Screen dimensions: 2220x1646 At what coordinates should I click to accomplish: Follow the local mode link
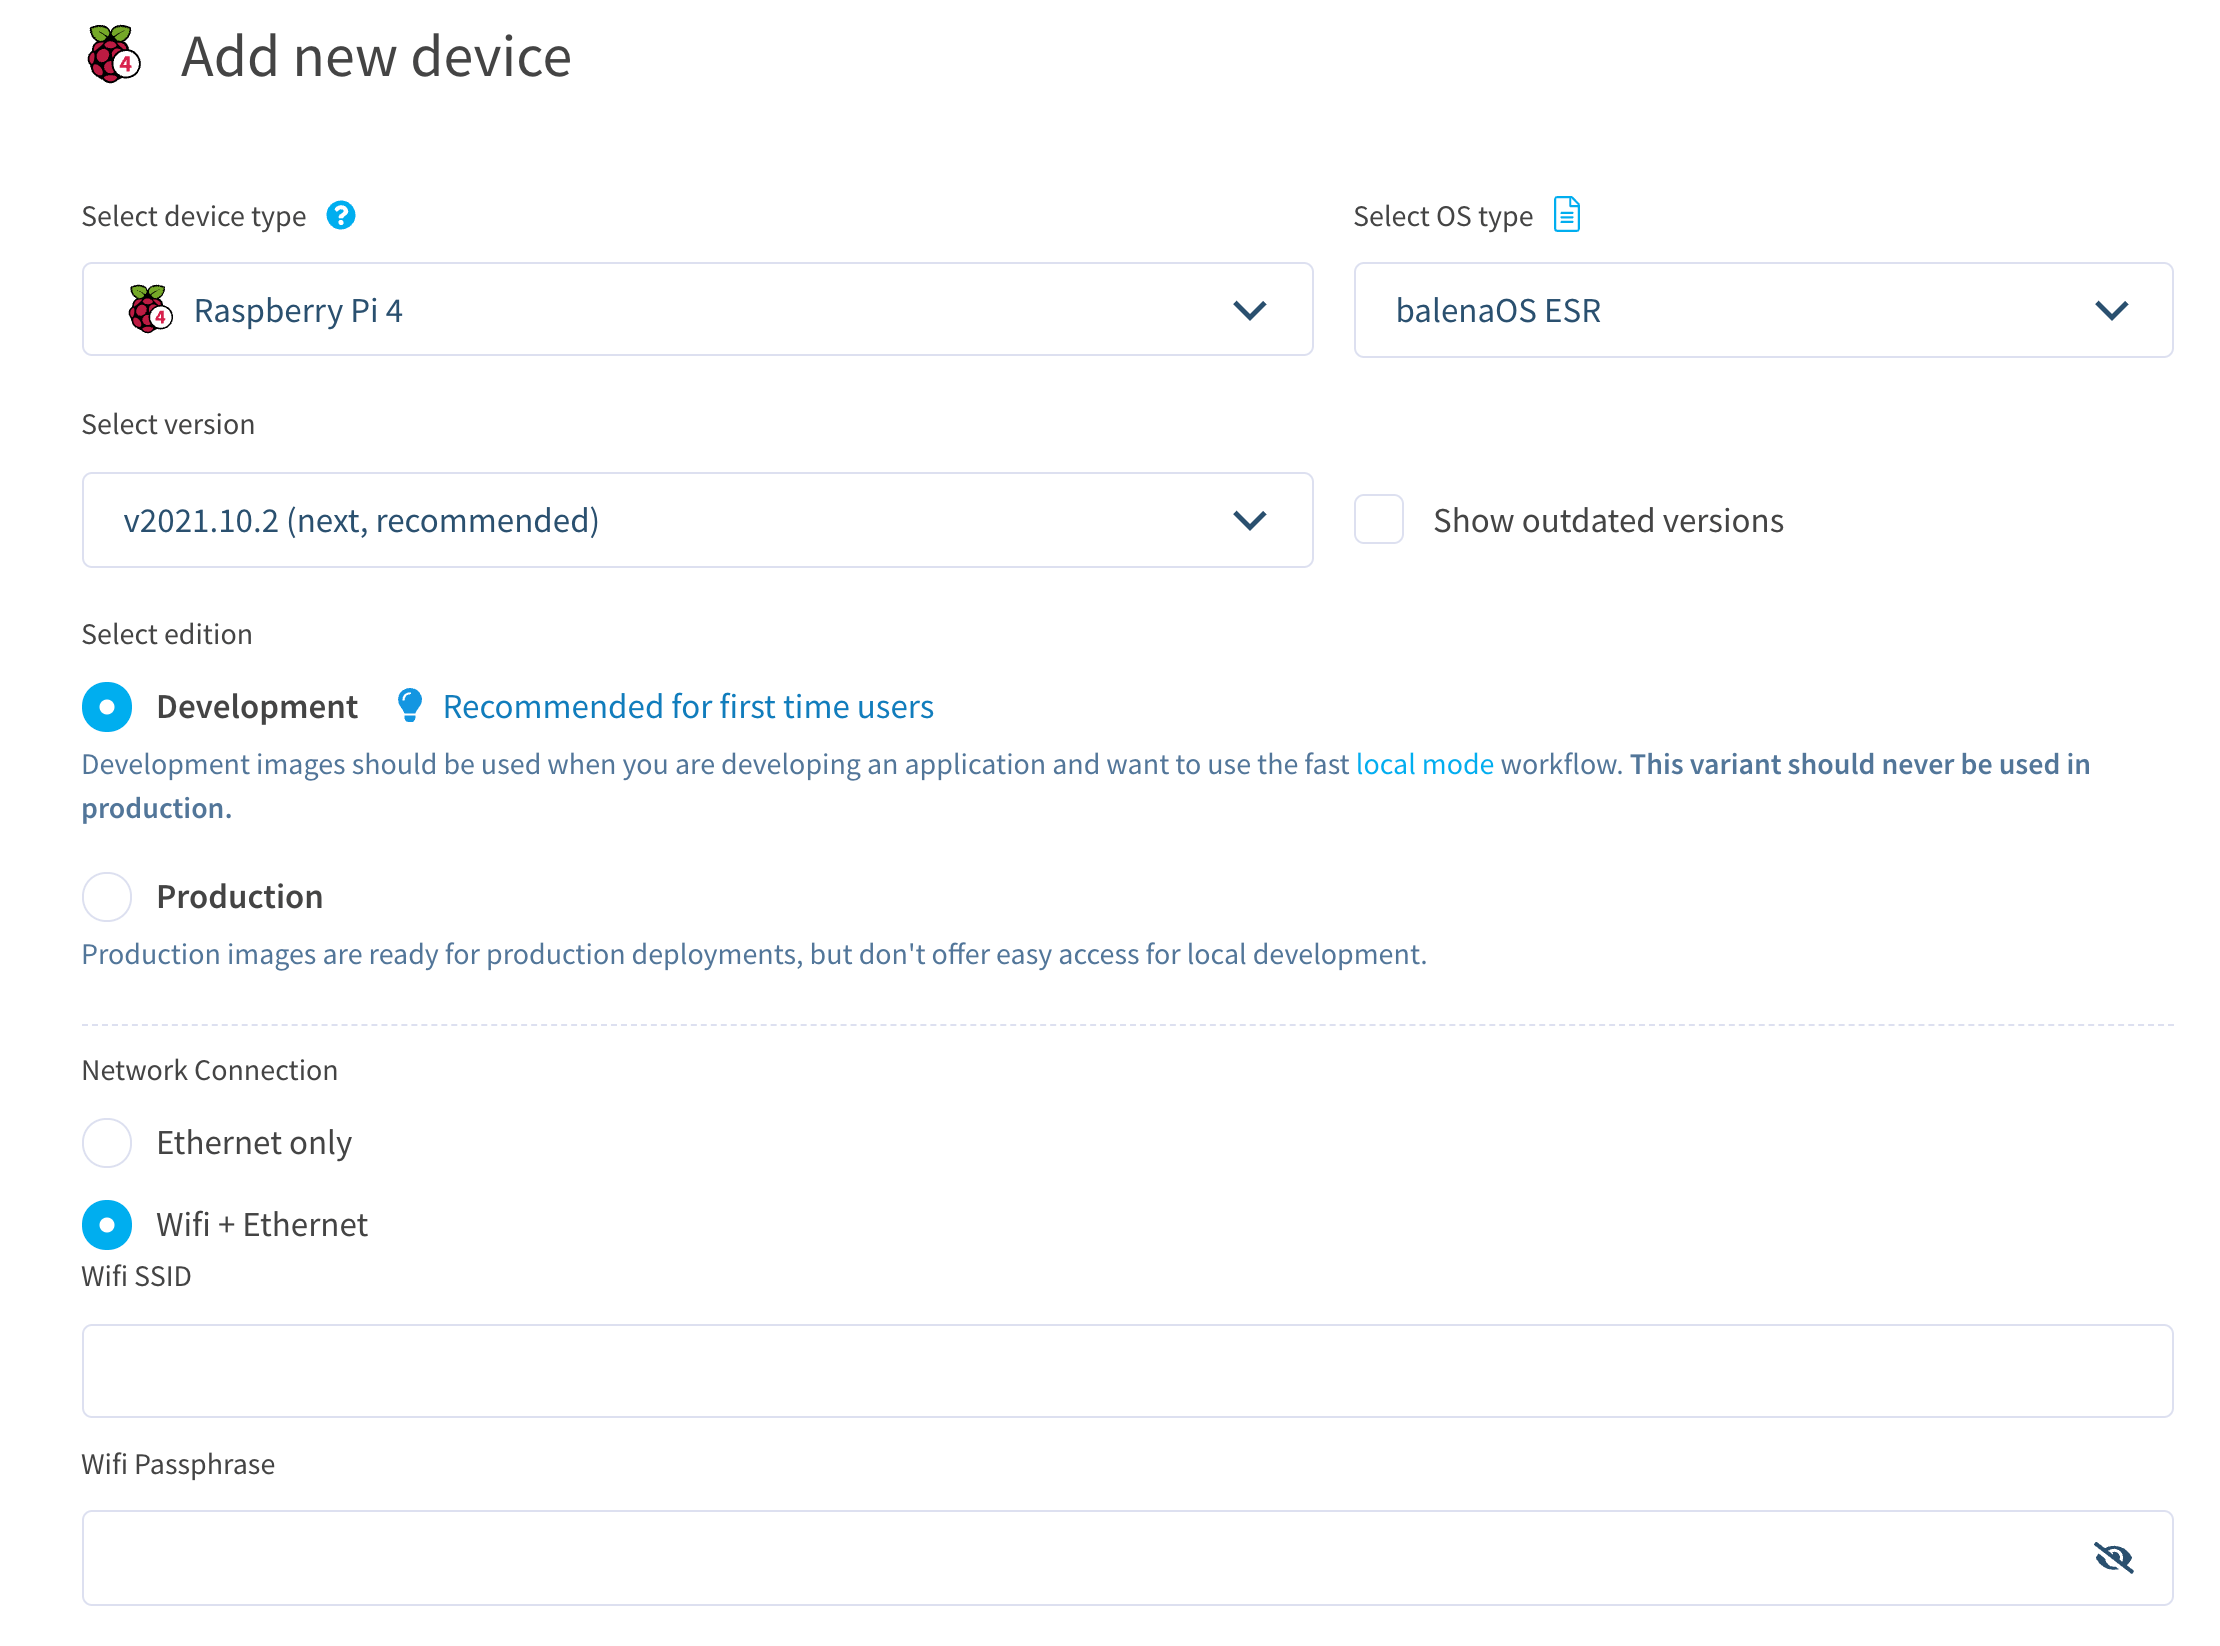click(x=1424, y=764)
